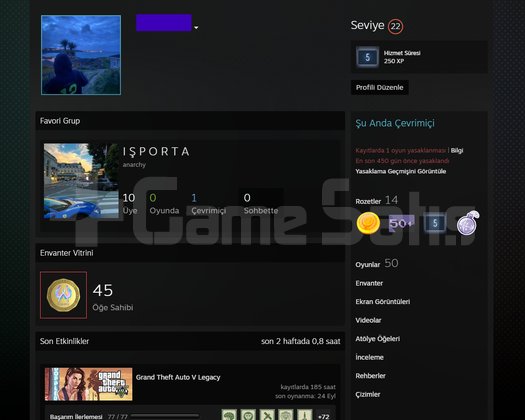Open the level 22 badge circle
Image resolution: width=525 pixels, height=420 pixels.
click(395, 26)
